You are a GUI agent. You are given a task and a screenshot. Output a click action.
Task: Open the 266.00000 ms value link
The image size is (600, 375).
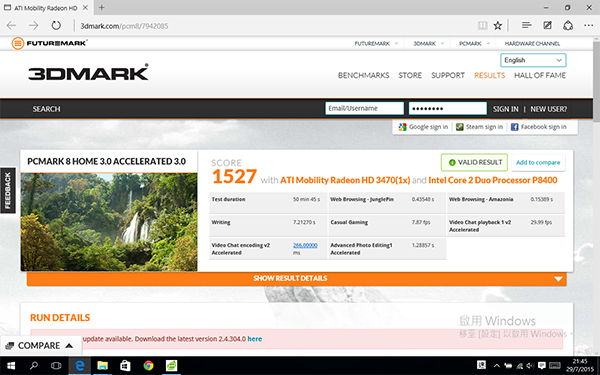point(305,245)
